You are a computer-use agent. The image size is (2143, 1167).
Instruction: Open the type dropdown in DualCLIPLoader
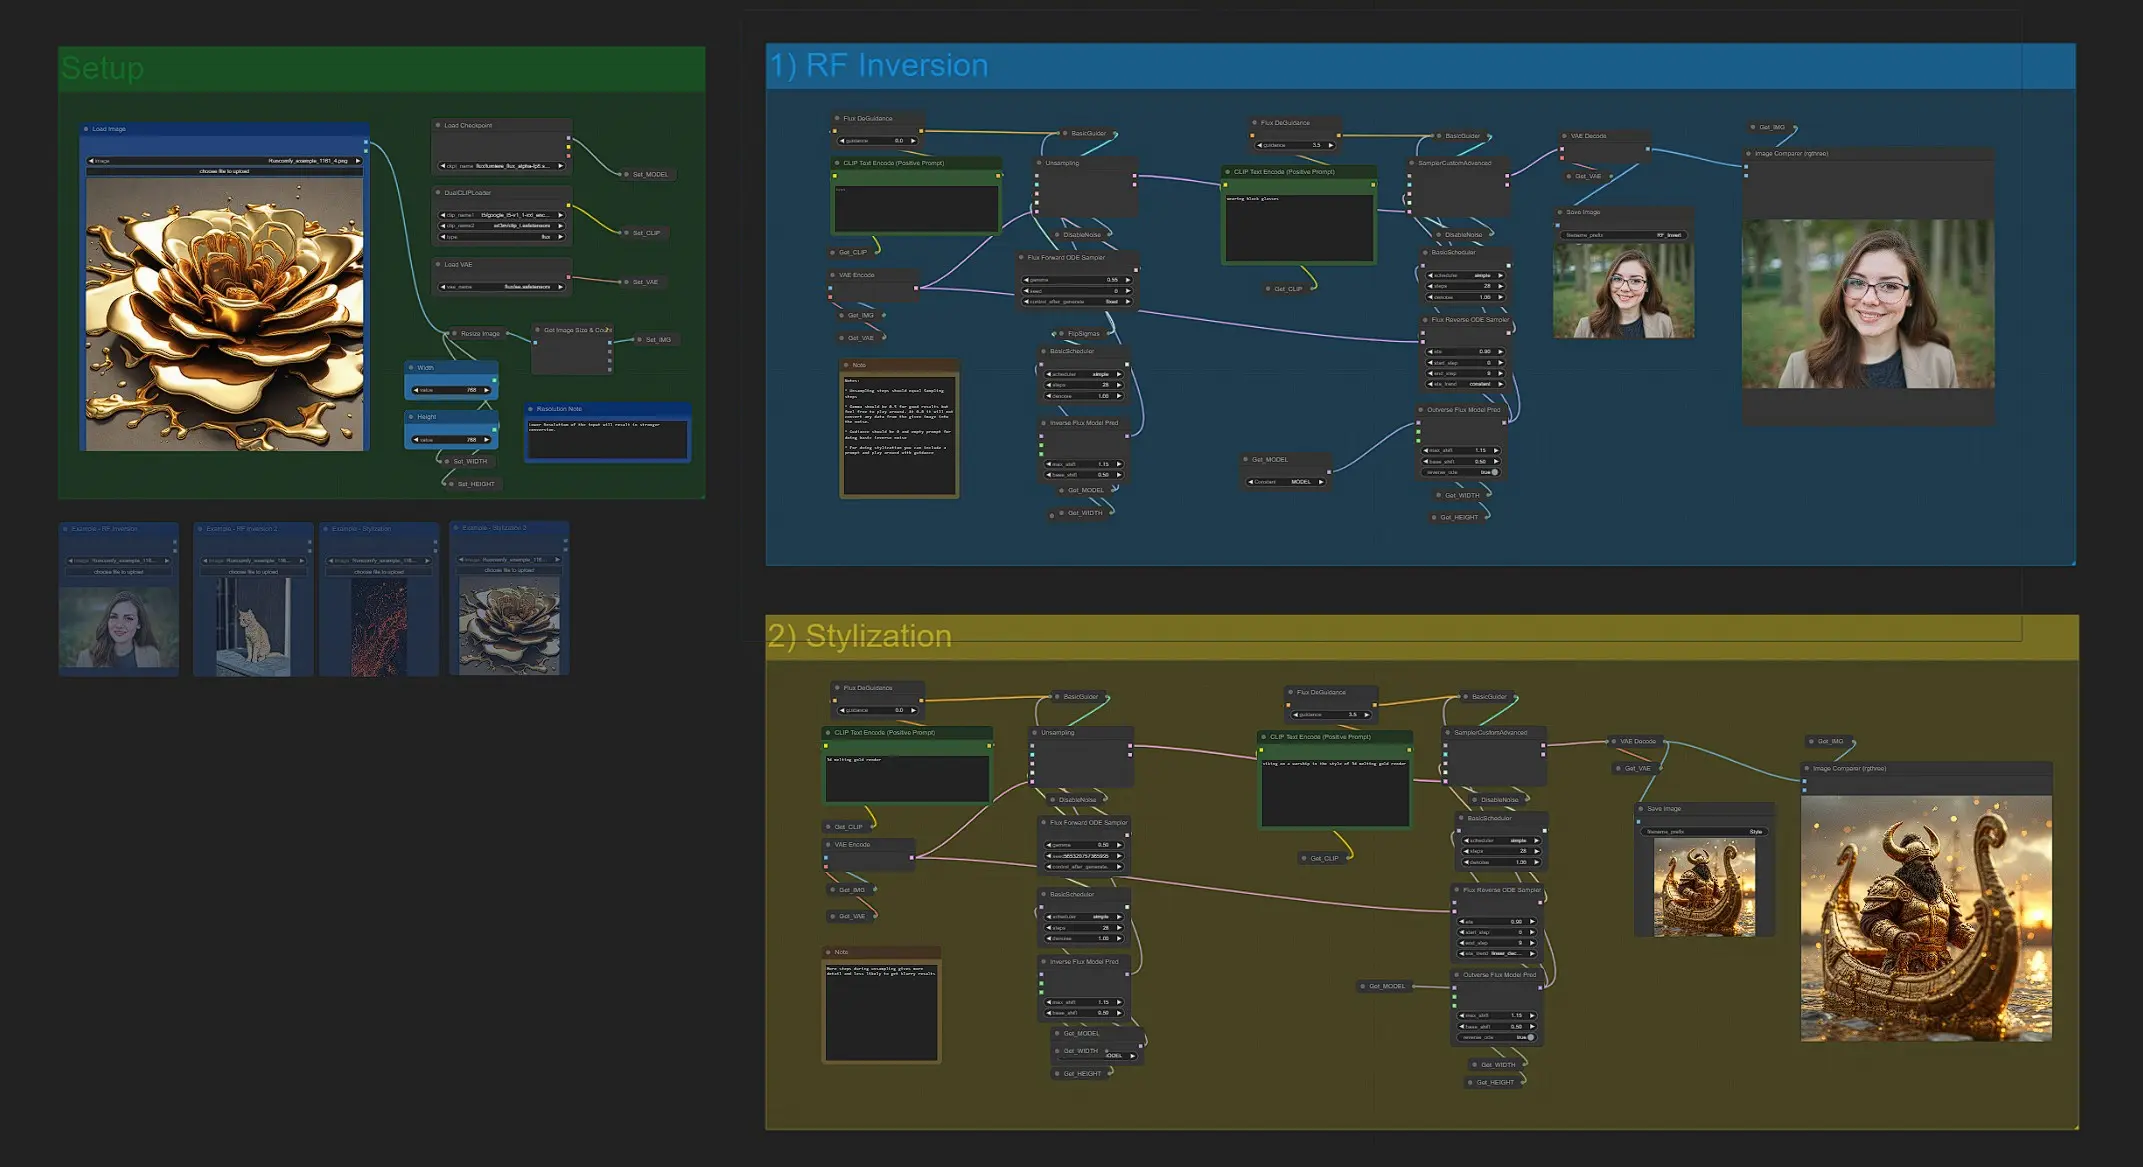(502, 237)
